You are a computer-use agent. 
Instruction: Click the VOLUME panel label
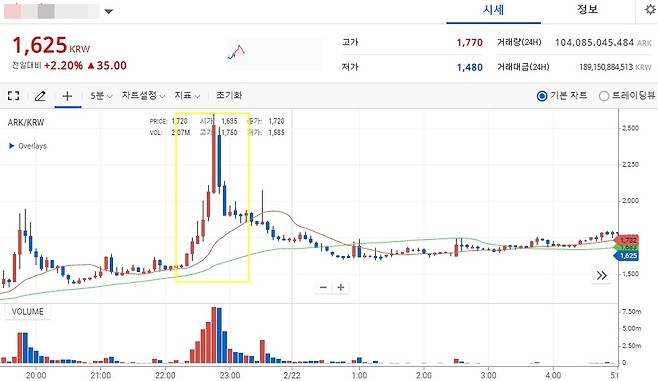tap(28, 311)
